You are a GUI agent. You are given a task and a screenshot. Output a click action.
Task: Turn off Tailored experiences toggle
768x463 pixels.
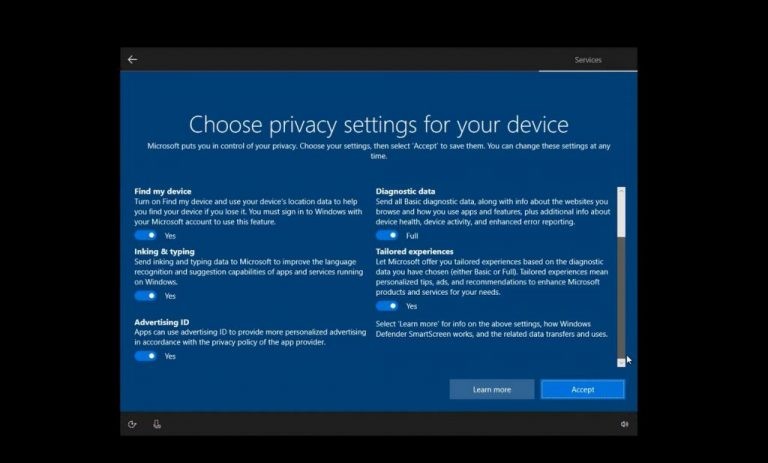click(387, 306)
